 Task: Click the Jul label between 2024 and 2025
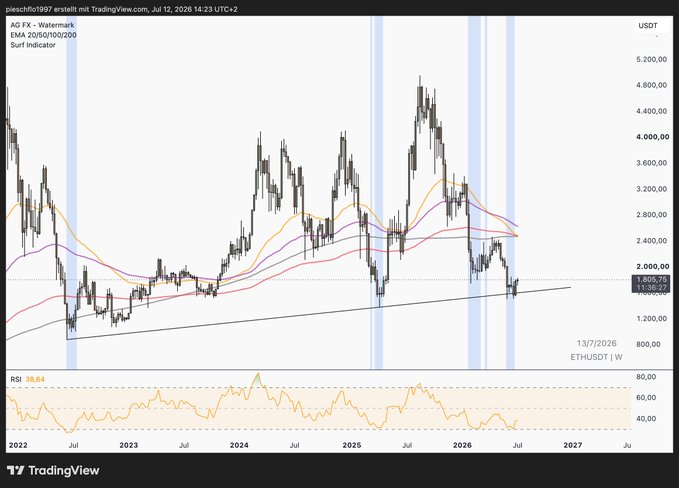[294, 445]
